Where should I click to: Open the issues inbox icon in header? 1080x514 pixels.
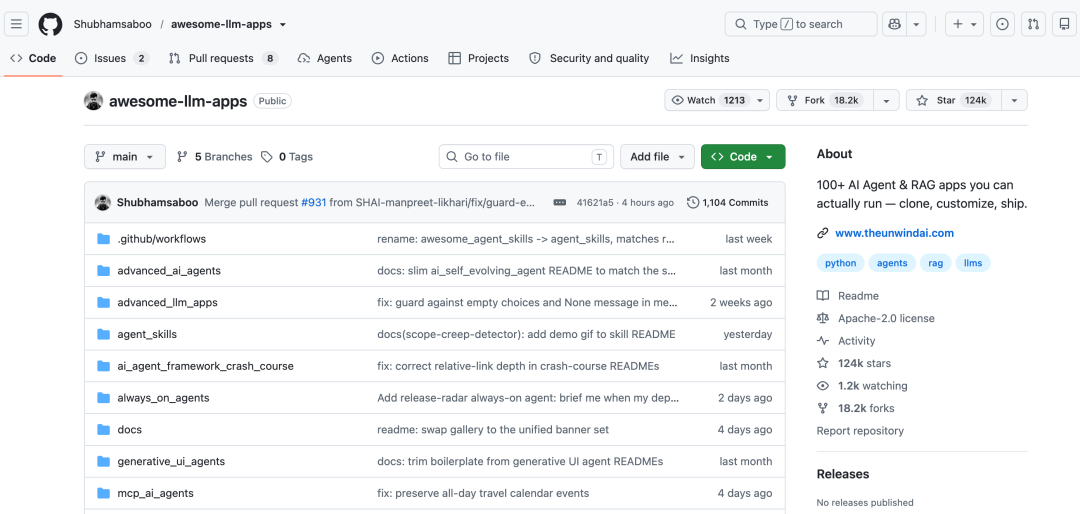pyautogui.click(x=1003, y=24)
